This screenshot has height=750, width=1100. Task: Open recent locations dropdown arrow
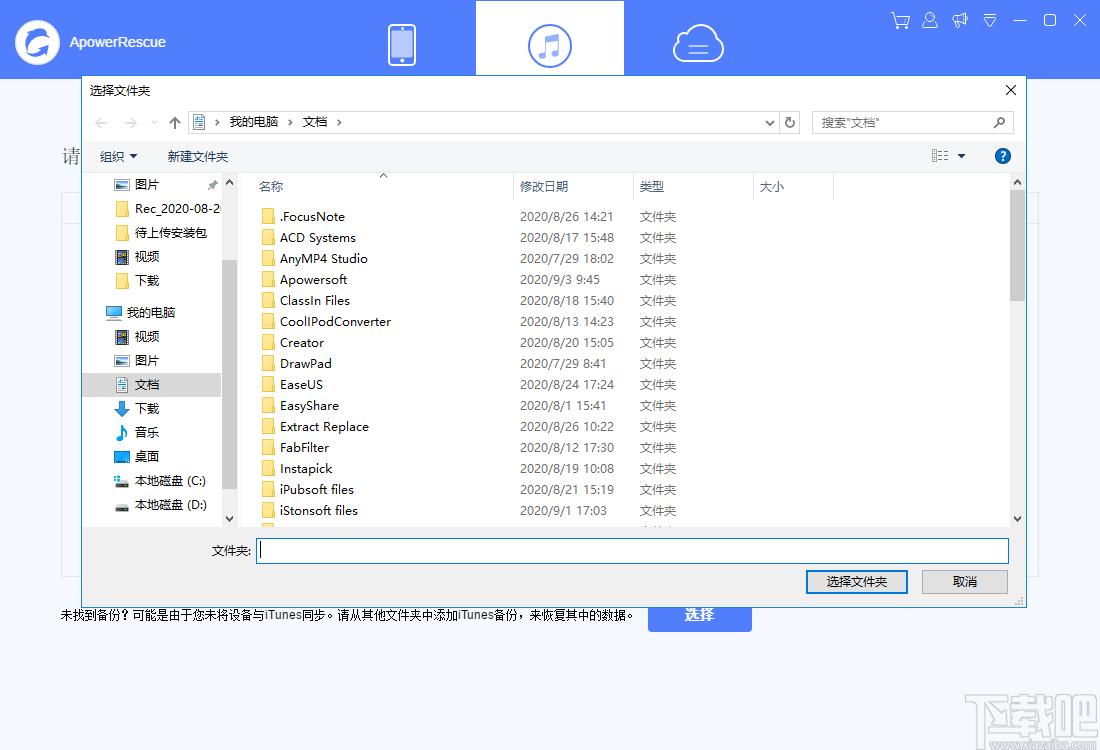pyautogui.click(x=154, y=123)
